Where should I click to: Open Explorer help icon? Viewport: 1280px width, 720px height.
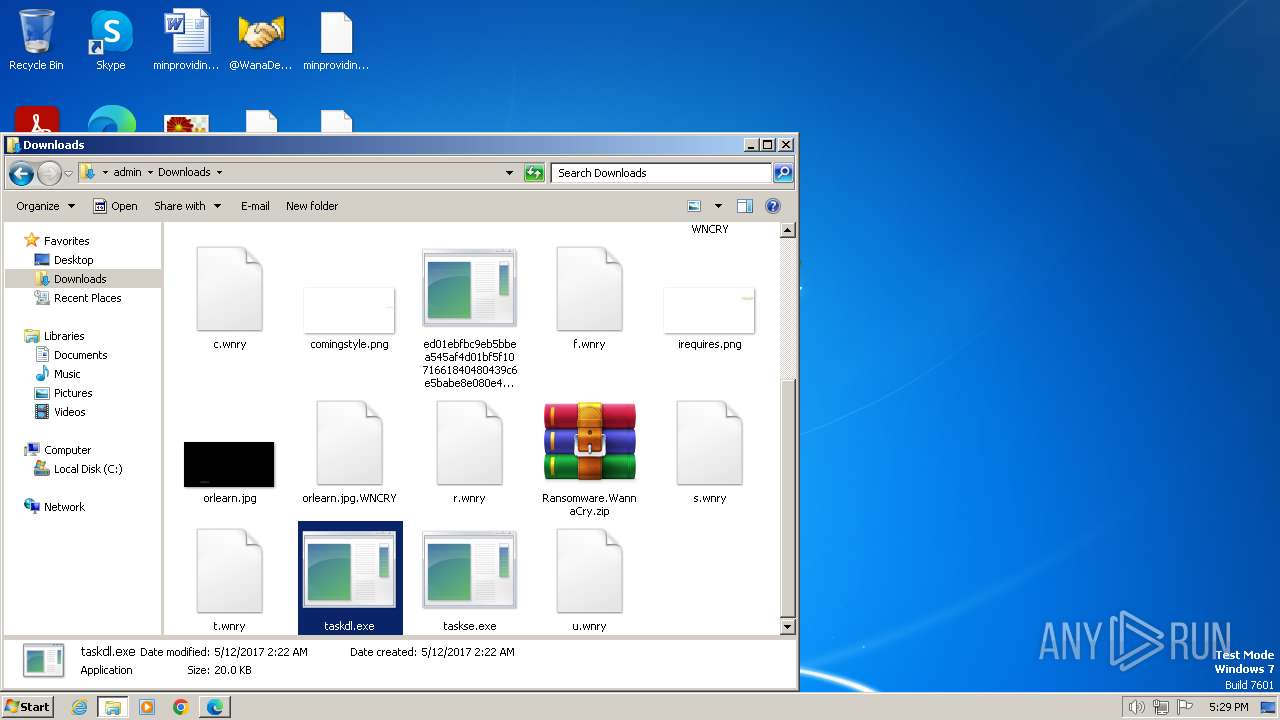773,206
